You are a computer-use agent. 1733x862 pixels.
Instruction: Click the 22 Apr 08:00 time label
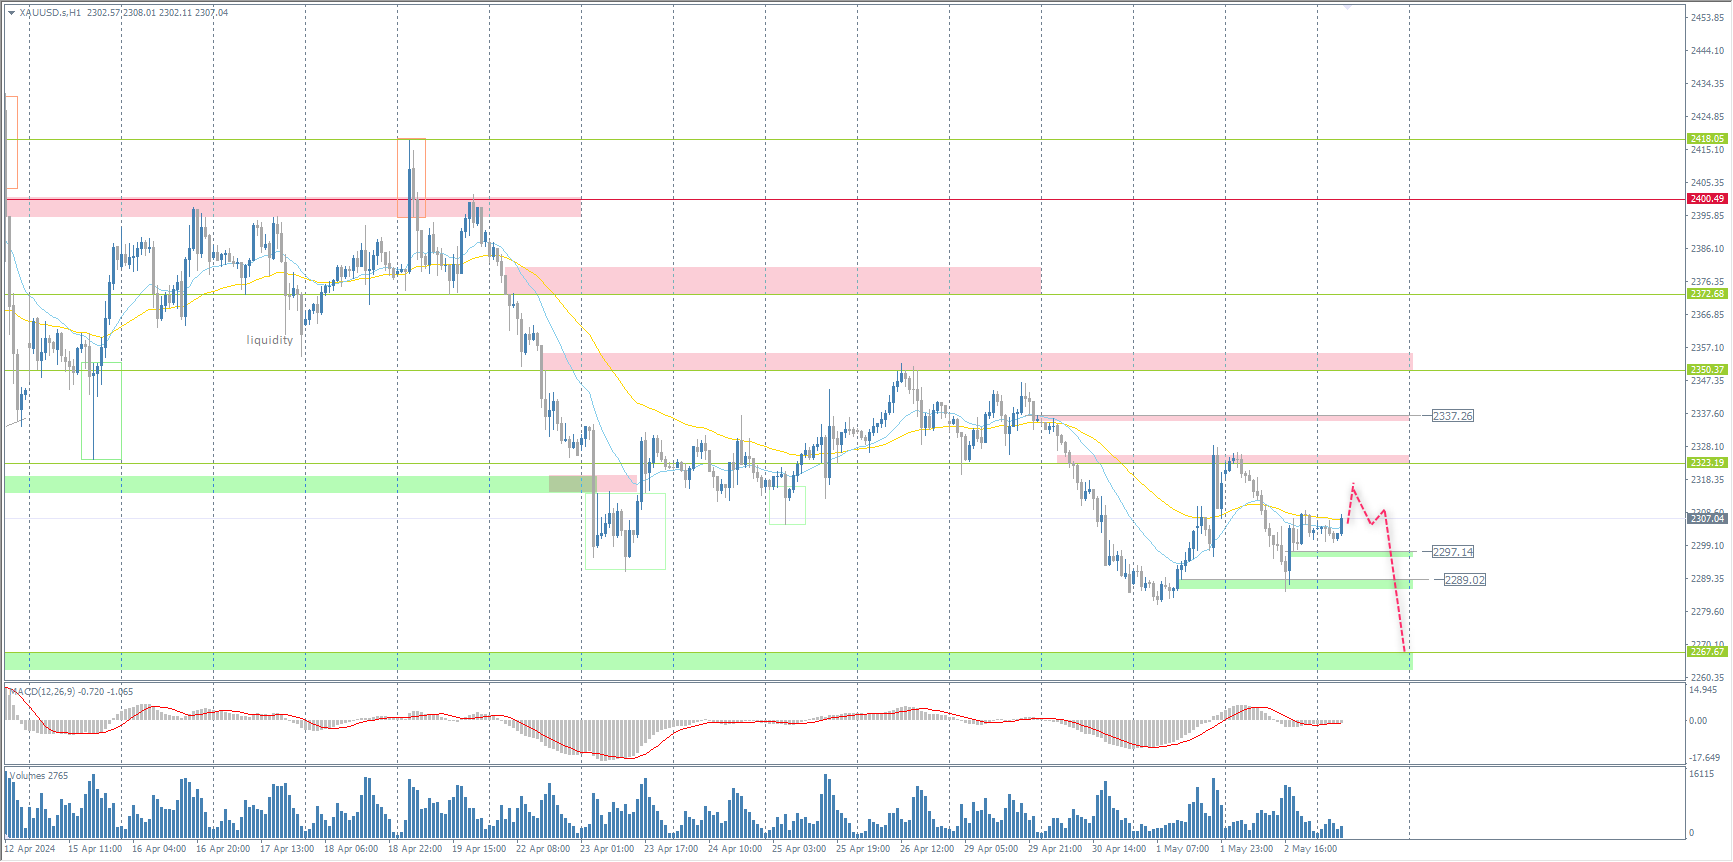pyautogui.click(x=543, y=849)
